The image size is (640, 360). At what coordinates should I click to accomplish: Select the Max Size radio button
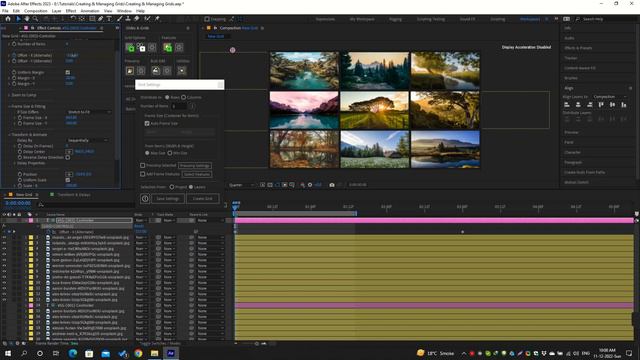(147, 153)
